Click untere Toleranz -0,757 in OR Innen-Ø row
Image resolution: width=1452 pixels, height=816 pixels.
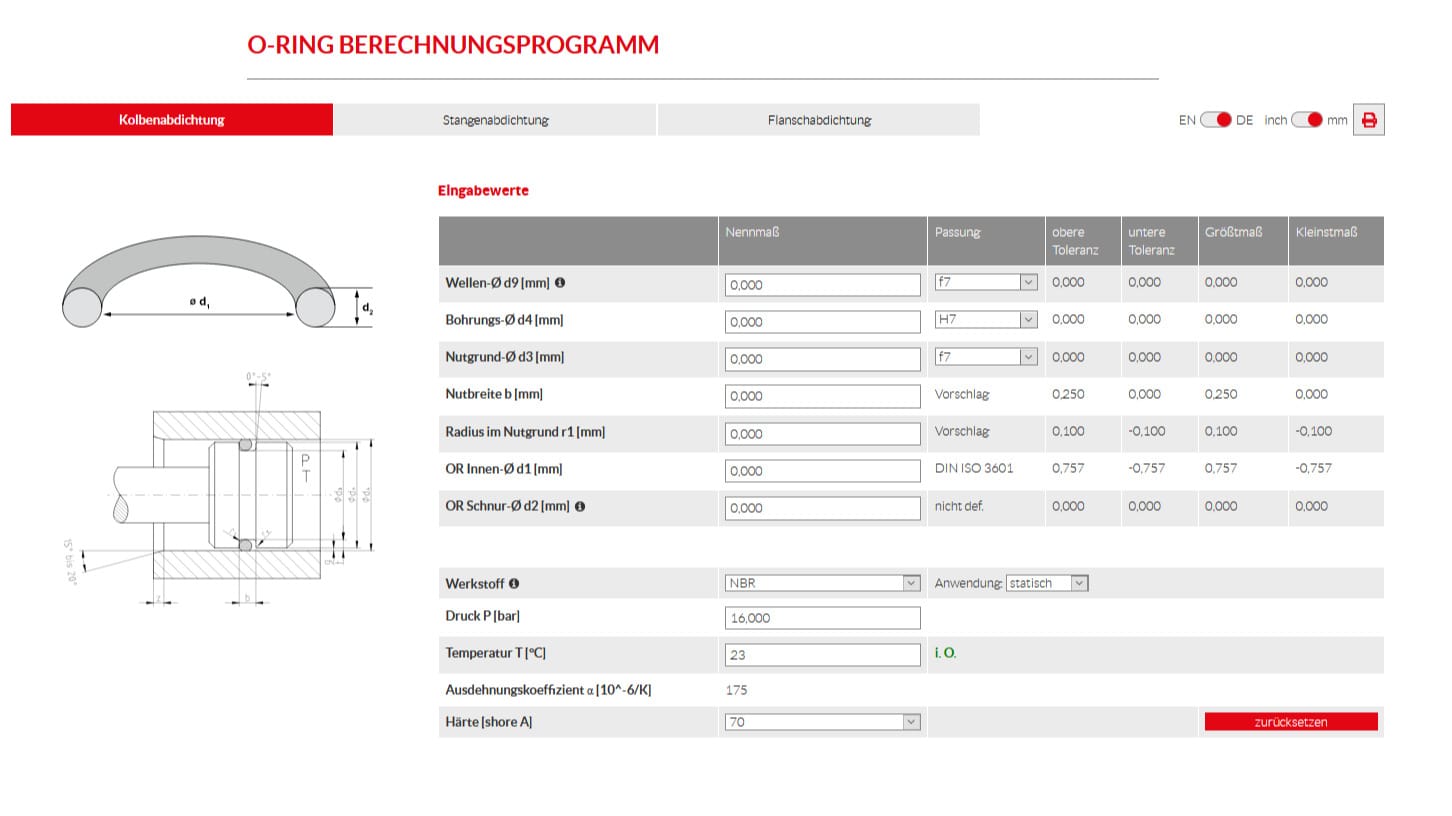pyautogui.click(x=1146, y=468)
